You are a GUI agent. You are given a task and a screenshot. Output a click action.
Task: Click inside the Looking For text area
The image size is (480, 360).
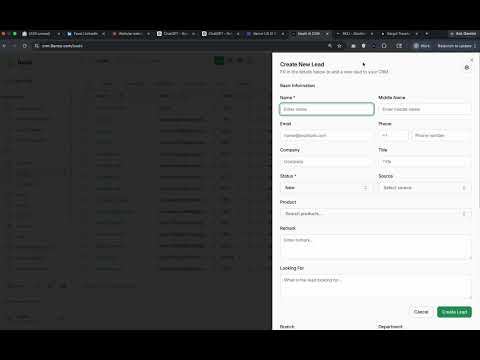(376, 287)
